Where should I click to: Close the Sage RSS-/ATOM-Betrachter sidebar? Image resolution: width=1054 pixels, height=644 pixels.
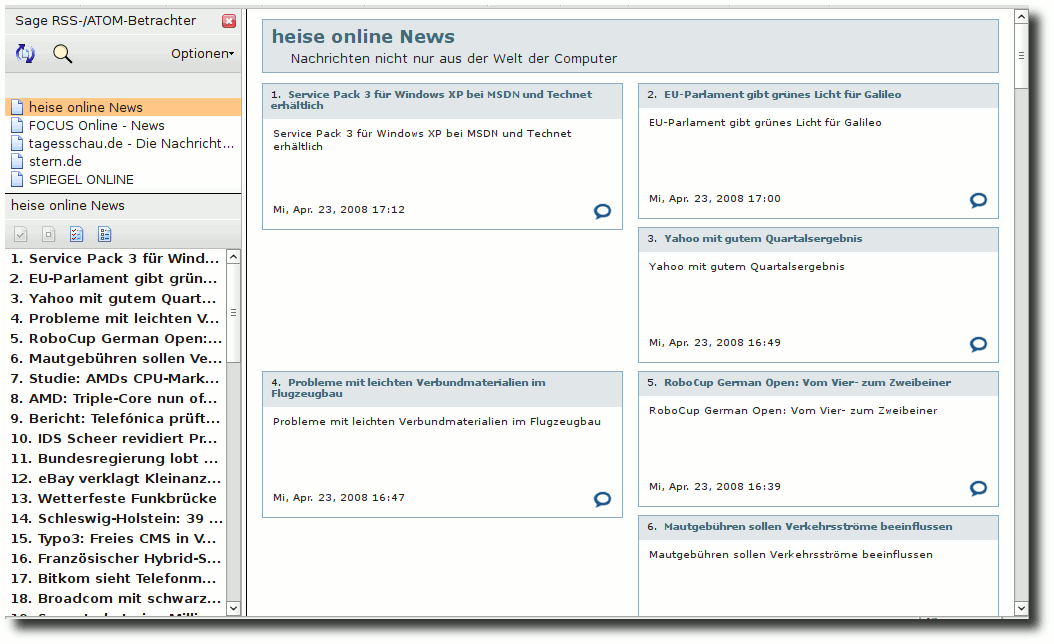[229, 21]
